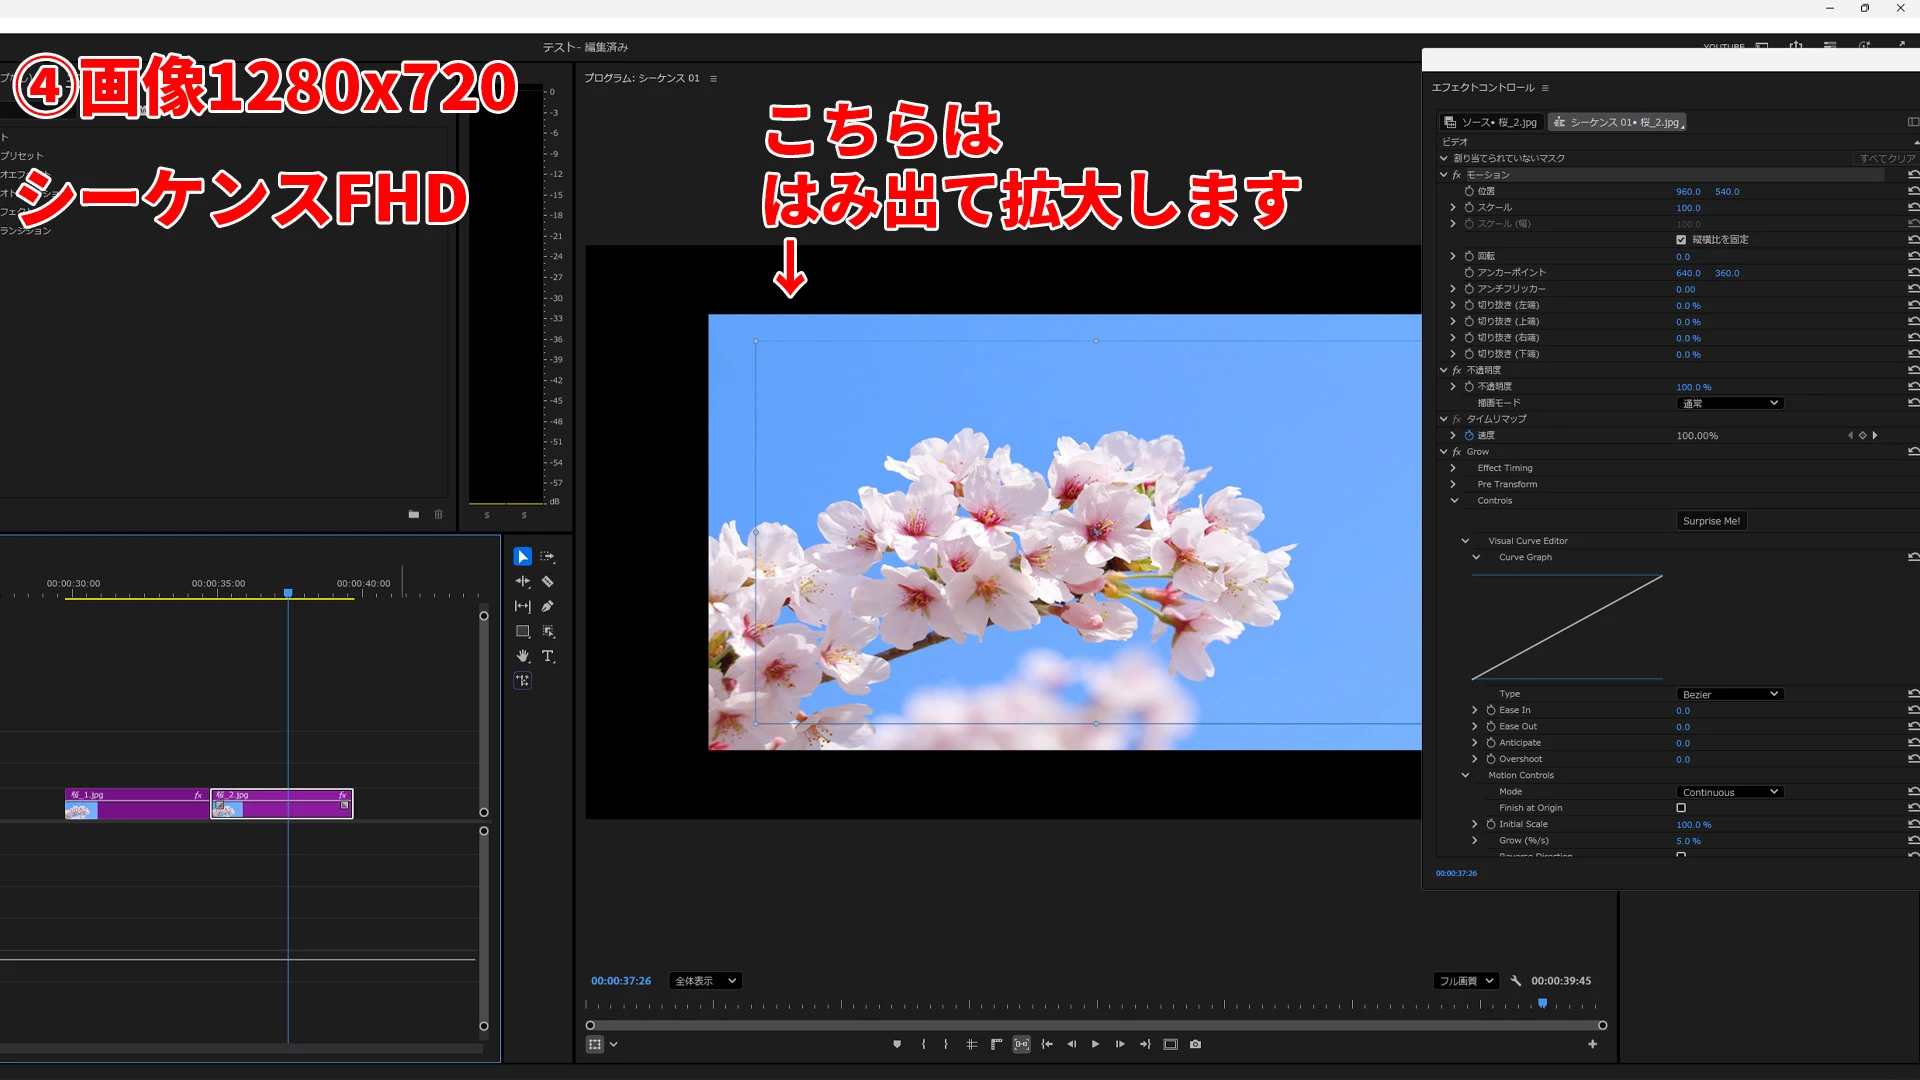The height and width of the screenshot is (1080, 1920).
Task: Open the エフェクトコントロール panel menu
Action: [x=1545, y=88]
